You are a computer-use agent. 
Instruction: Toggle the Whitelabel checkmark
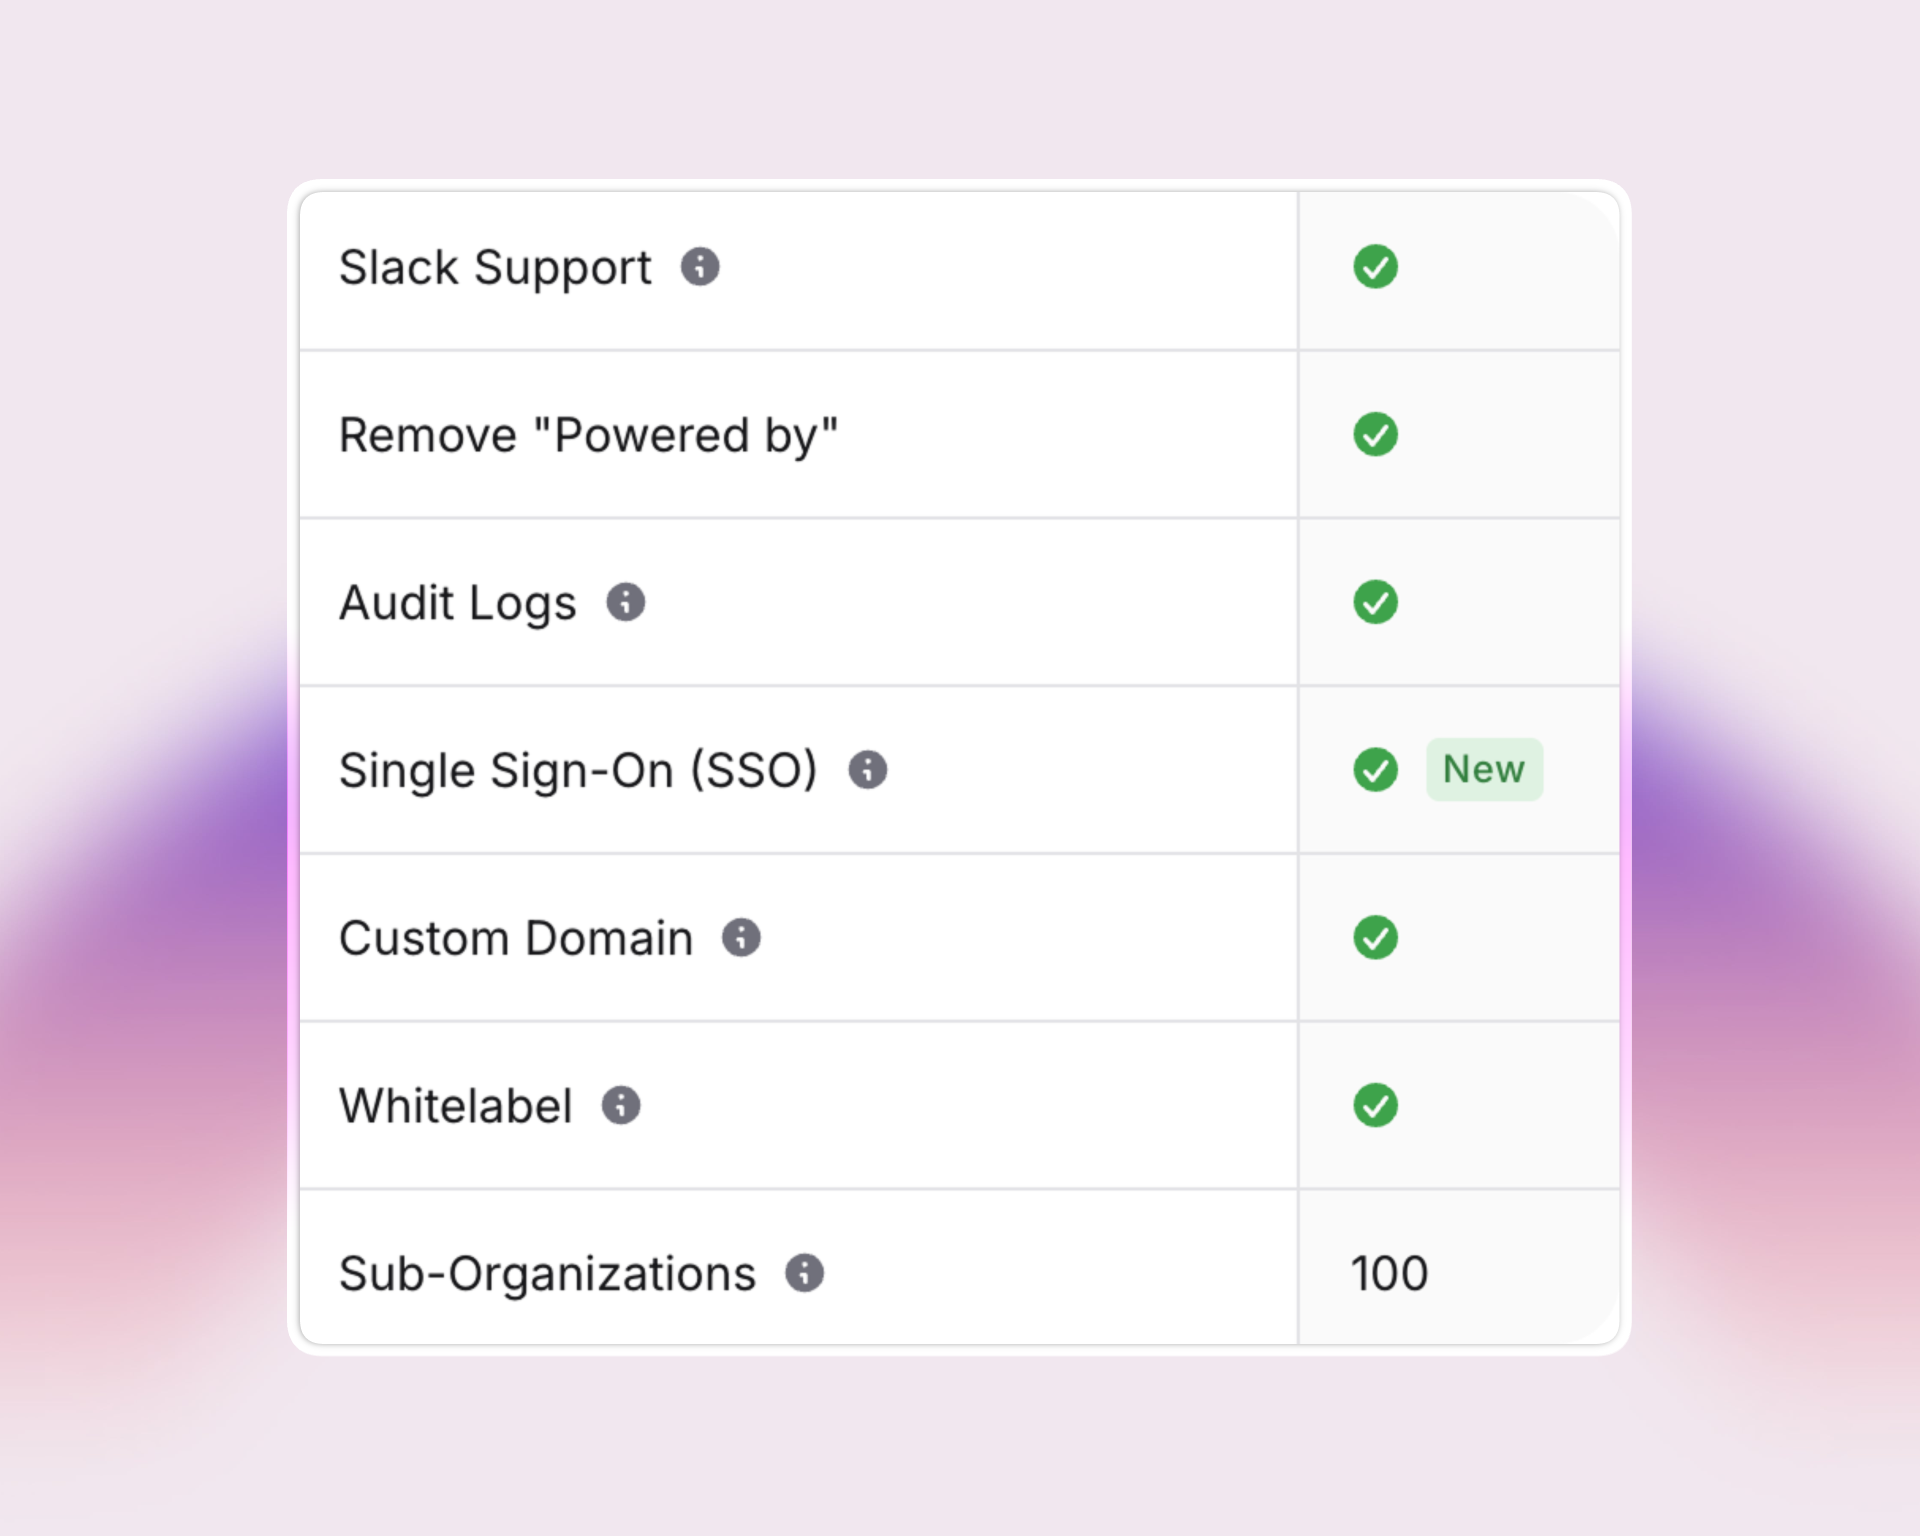point(1375,1106)
